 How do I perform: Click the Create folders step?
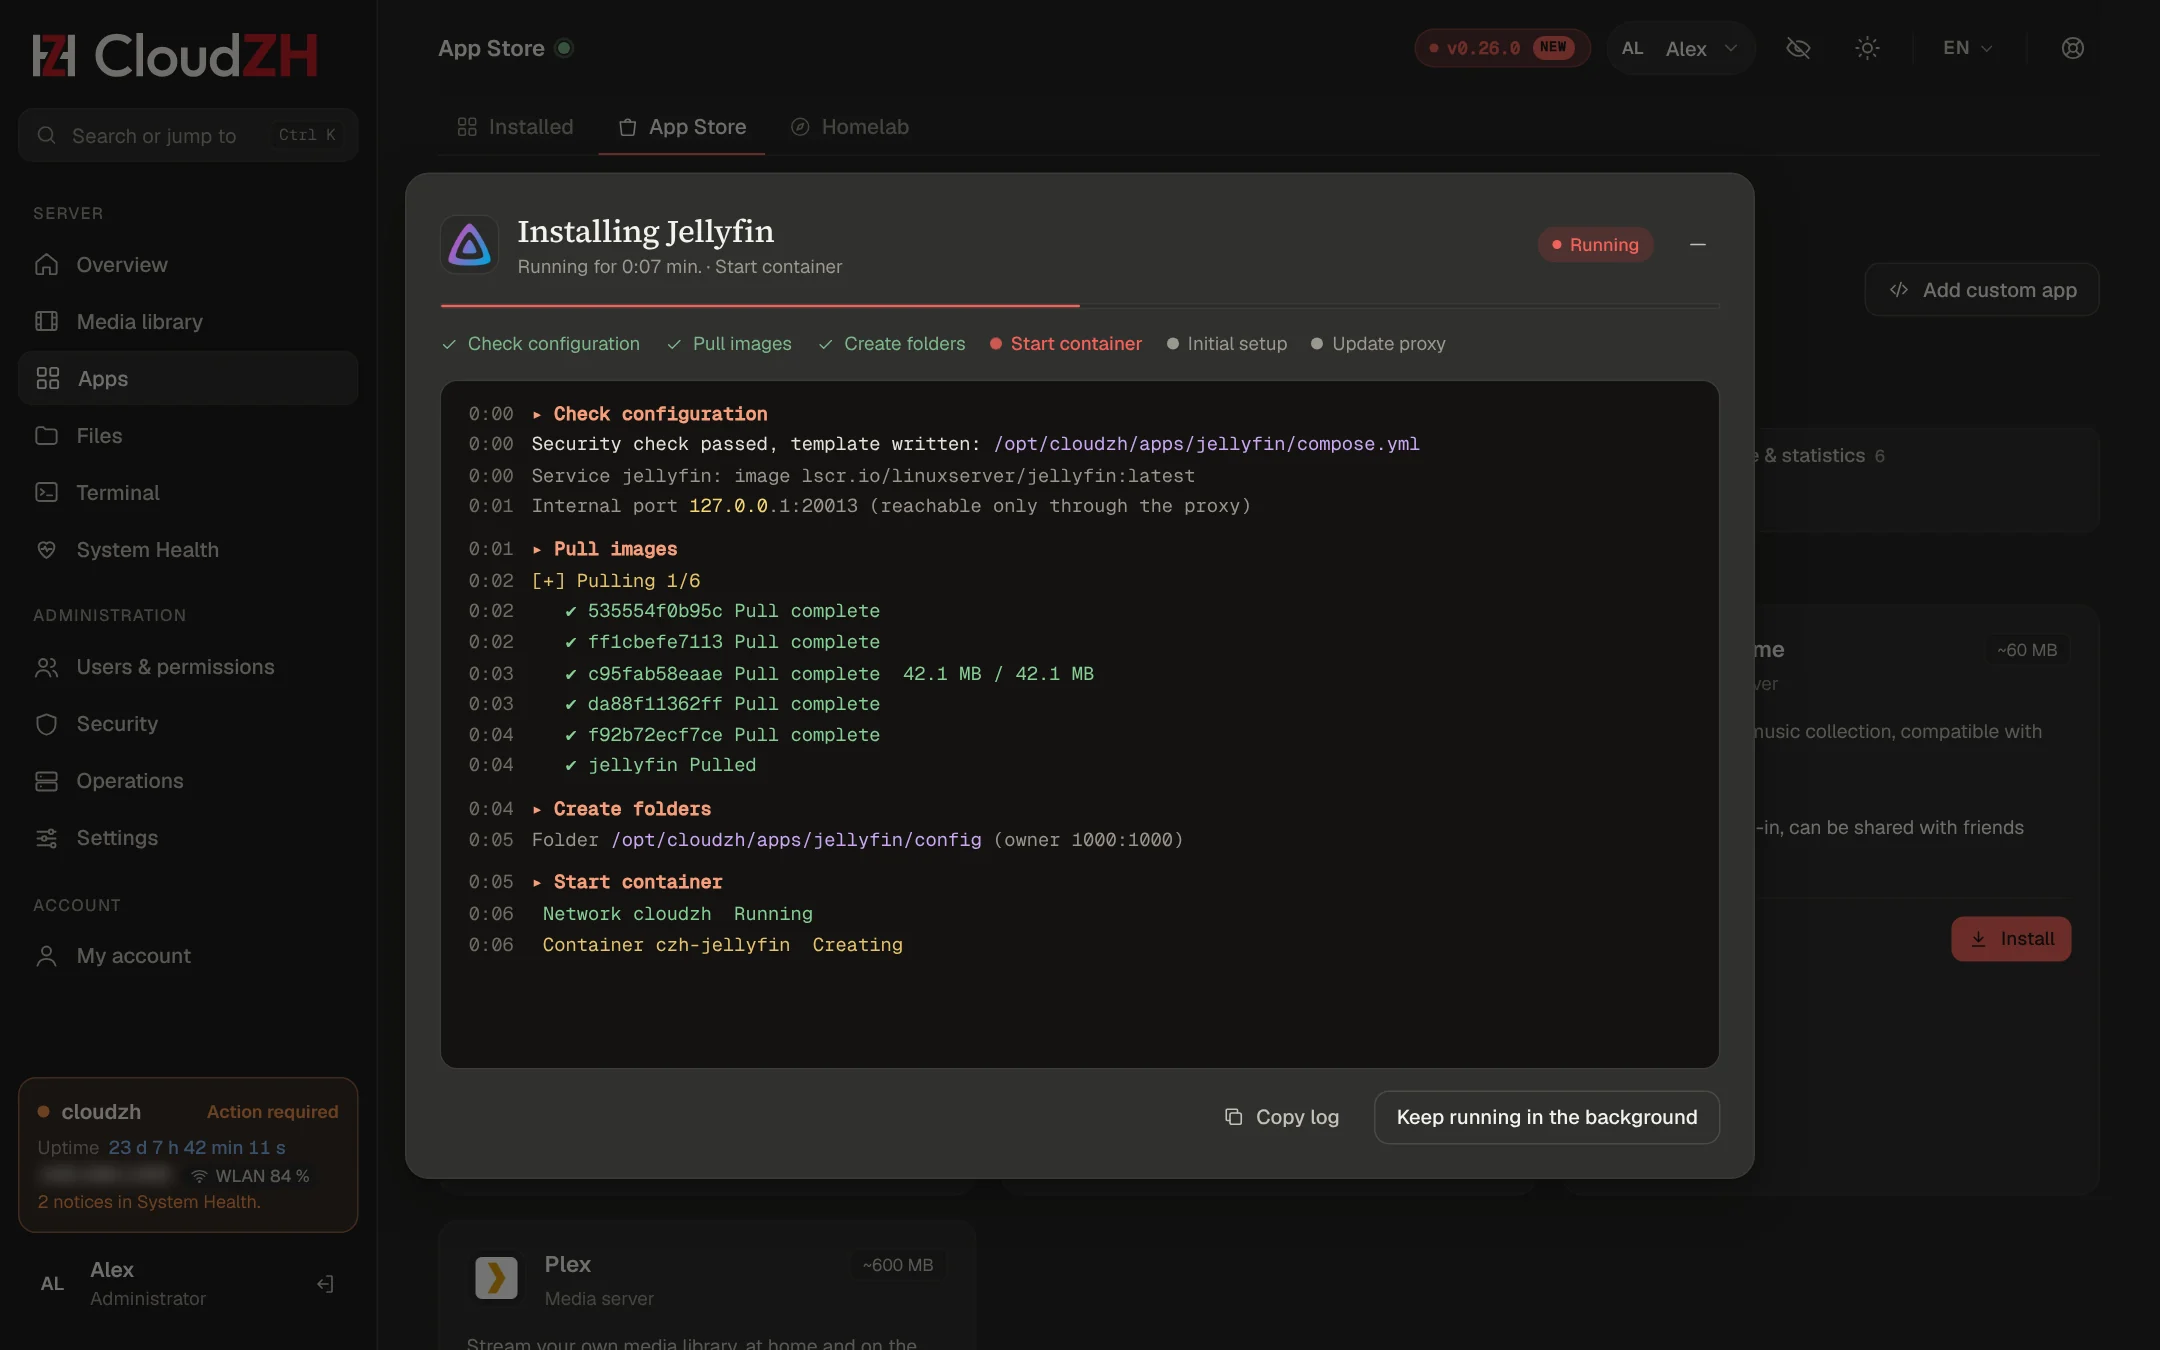(x=892, y=344)
